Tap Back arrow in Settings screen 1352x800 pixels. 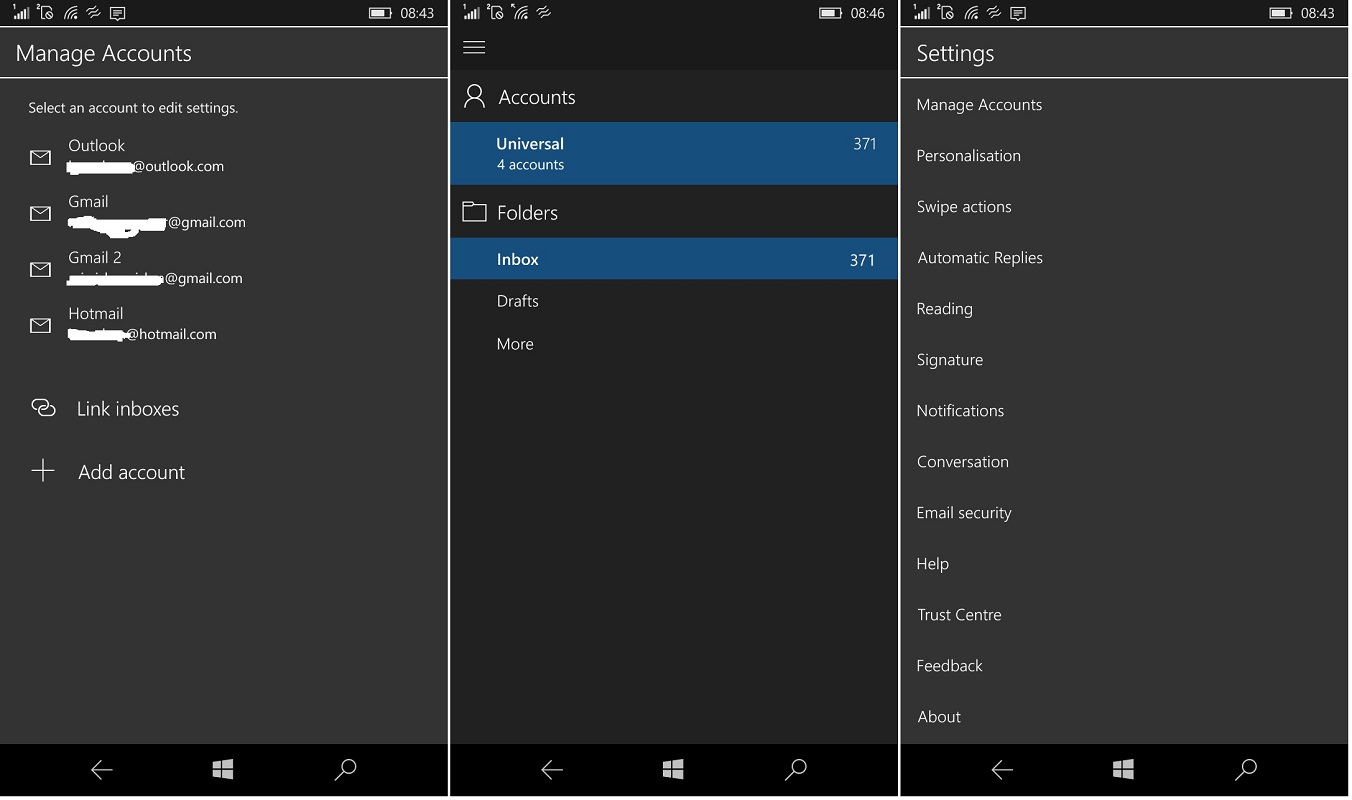1002,769
